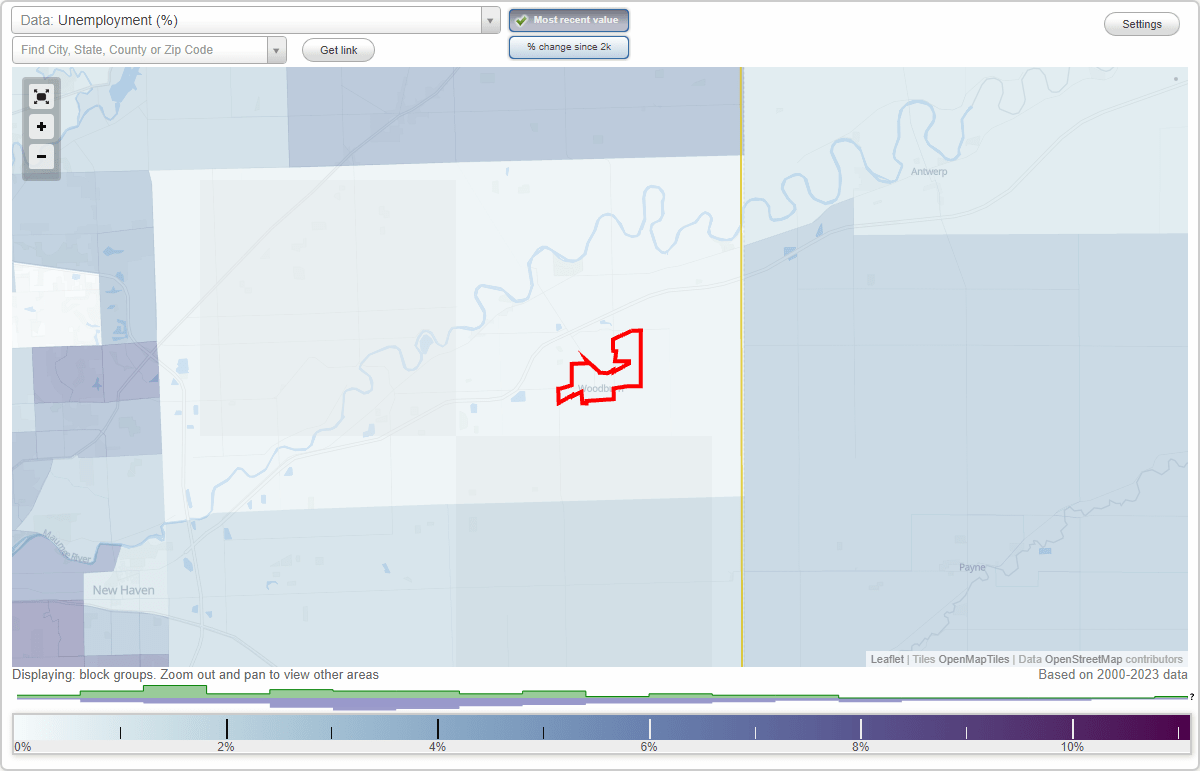Click the 0% label on legend
The width and height of the screenshot is (1200, 771).
point(23,746)
